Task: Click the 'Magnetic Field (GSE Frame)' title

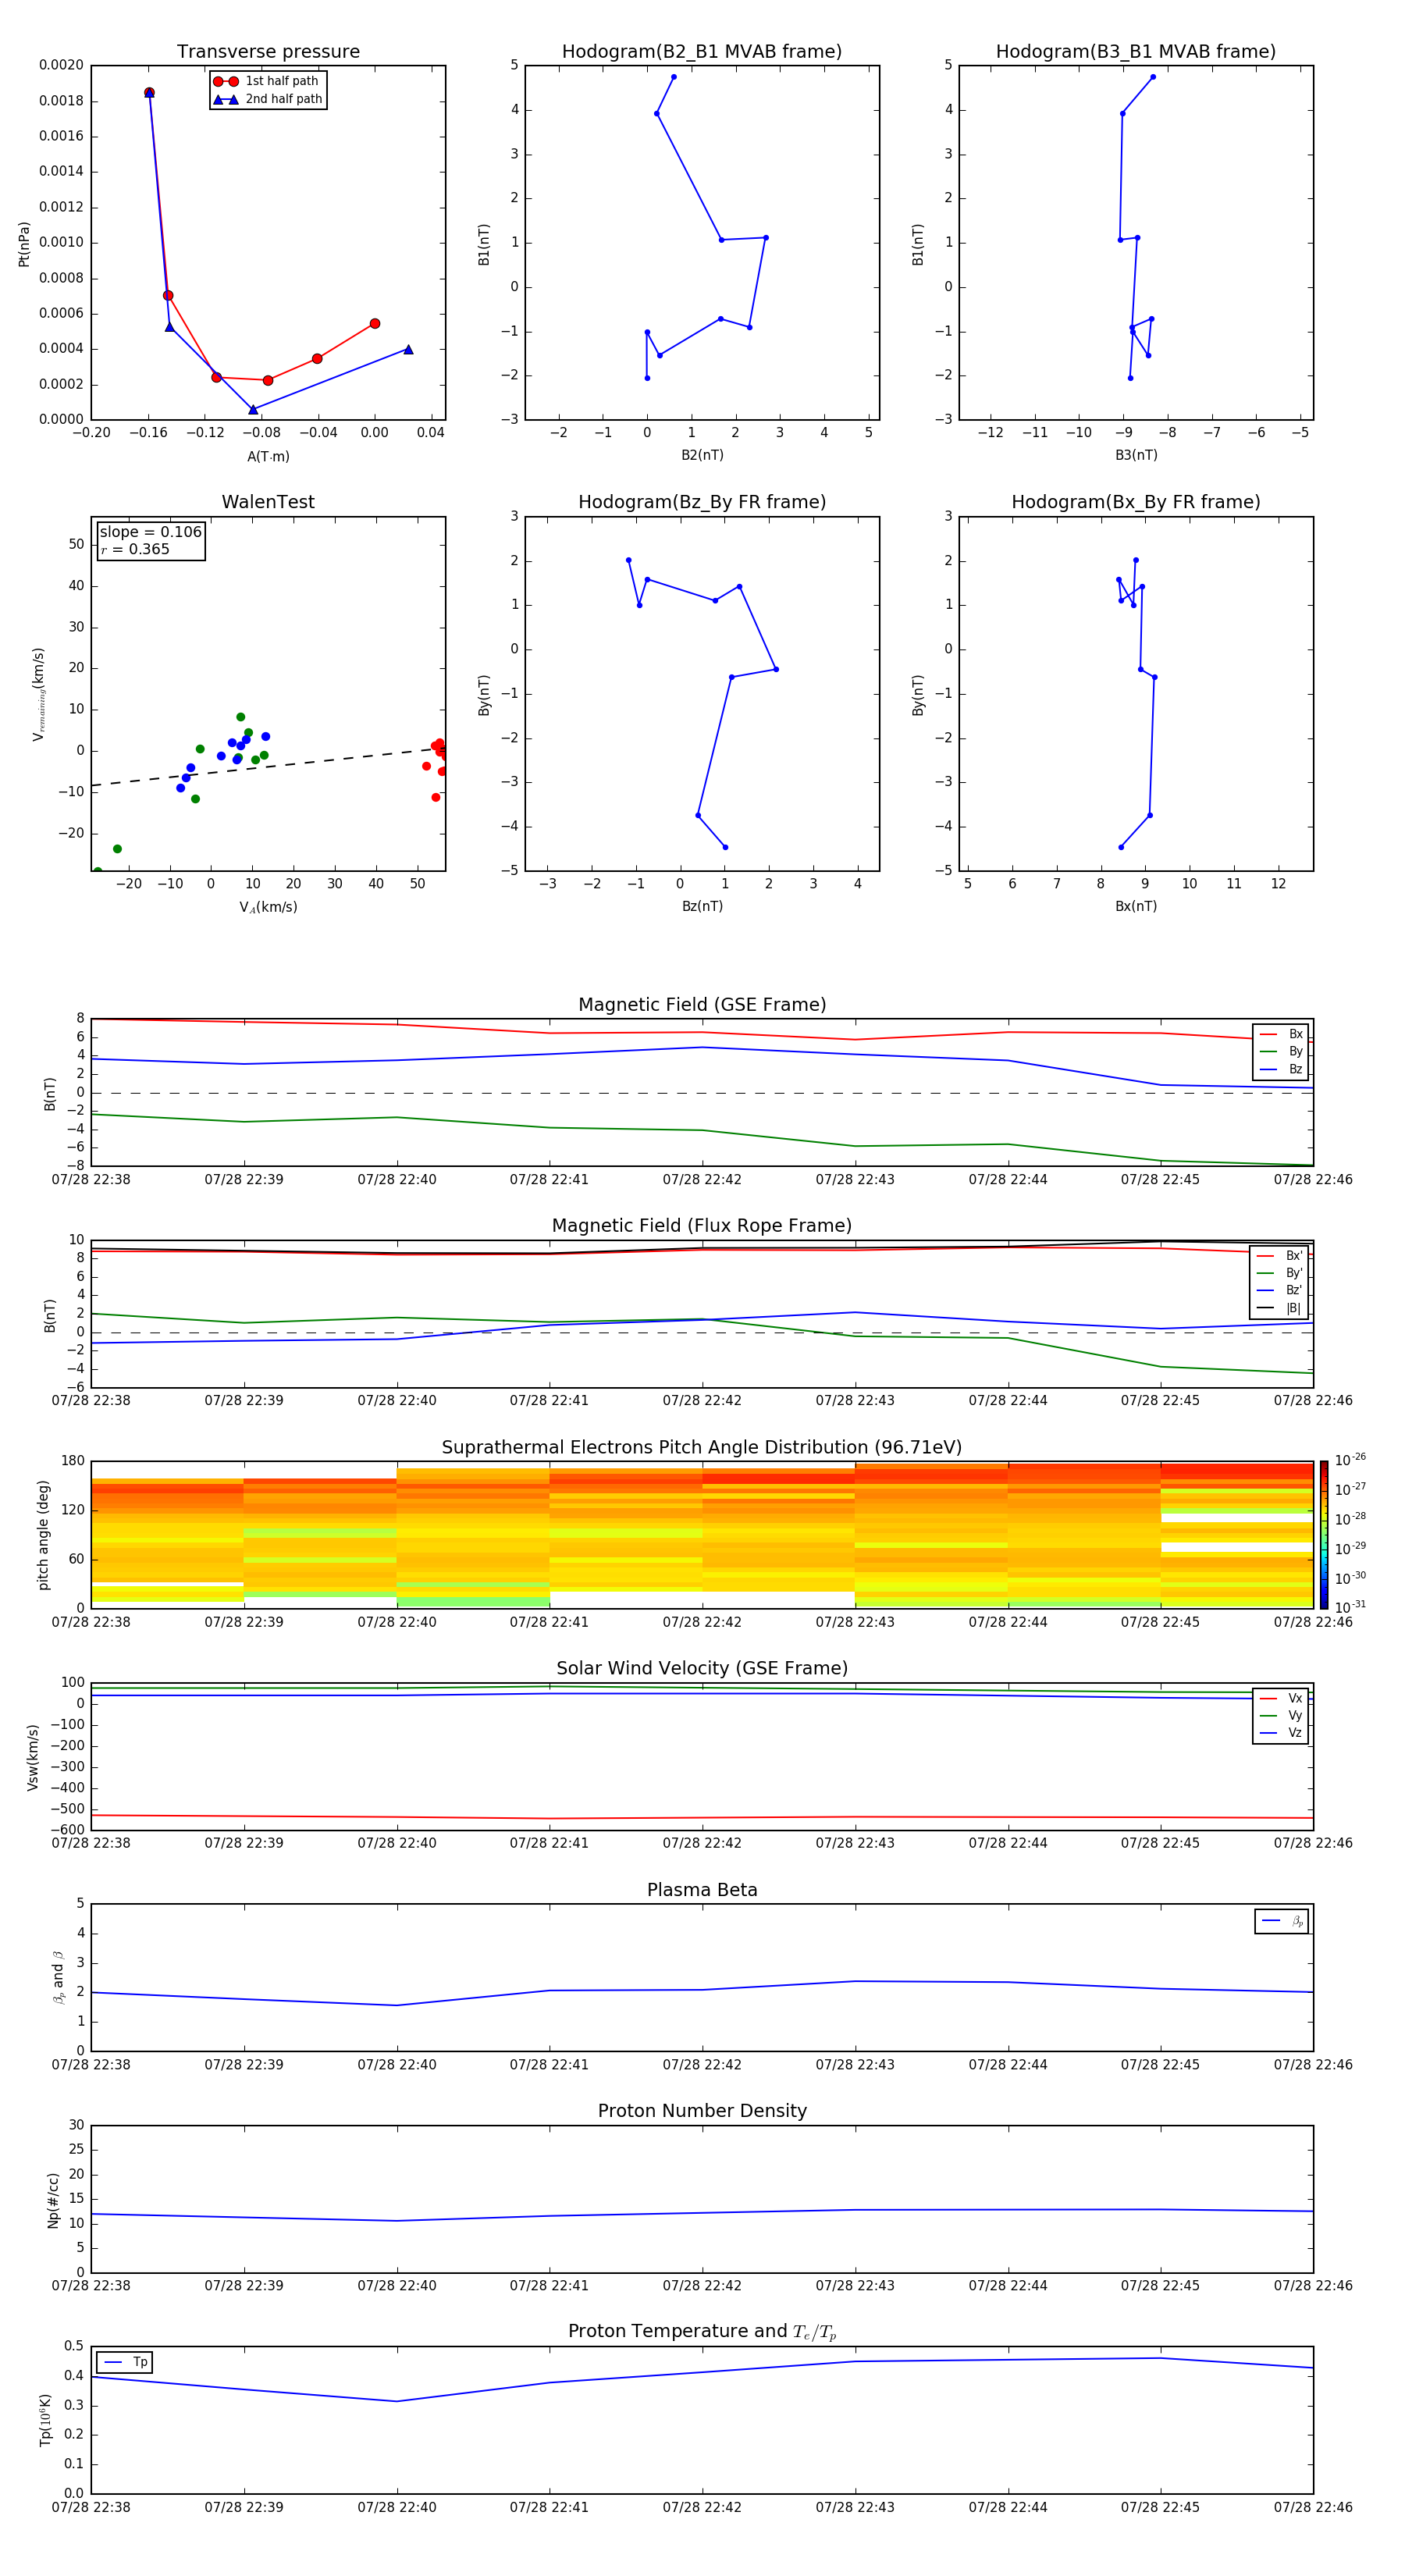Action: (x=702, y=1004)
